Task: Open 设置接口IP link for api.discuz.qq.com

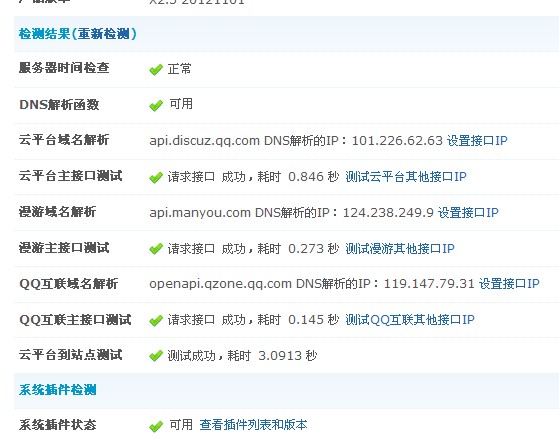Action: 477,141
